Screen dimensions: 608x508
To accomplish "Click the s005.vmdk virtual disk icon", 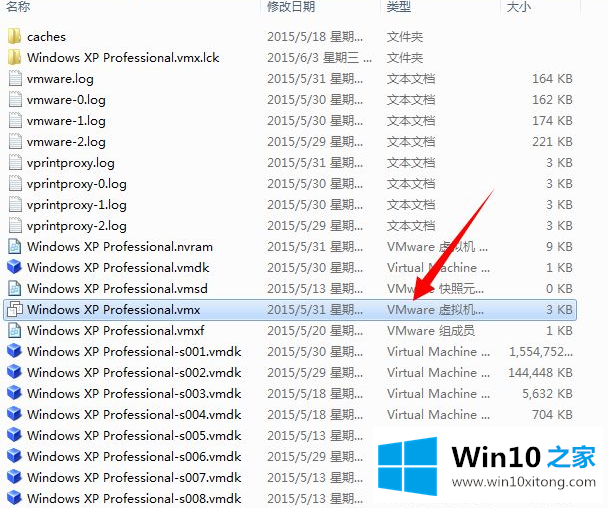I will [15, 435].
